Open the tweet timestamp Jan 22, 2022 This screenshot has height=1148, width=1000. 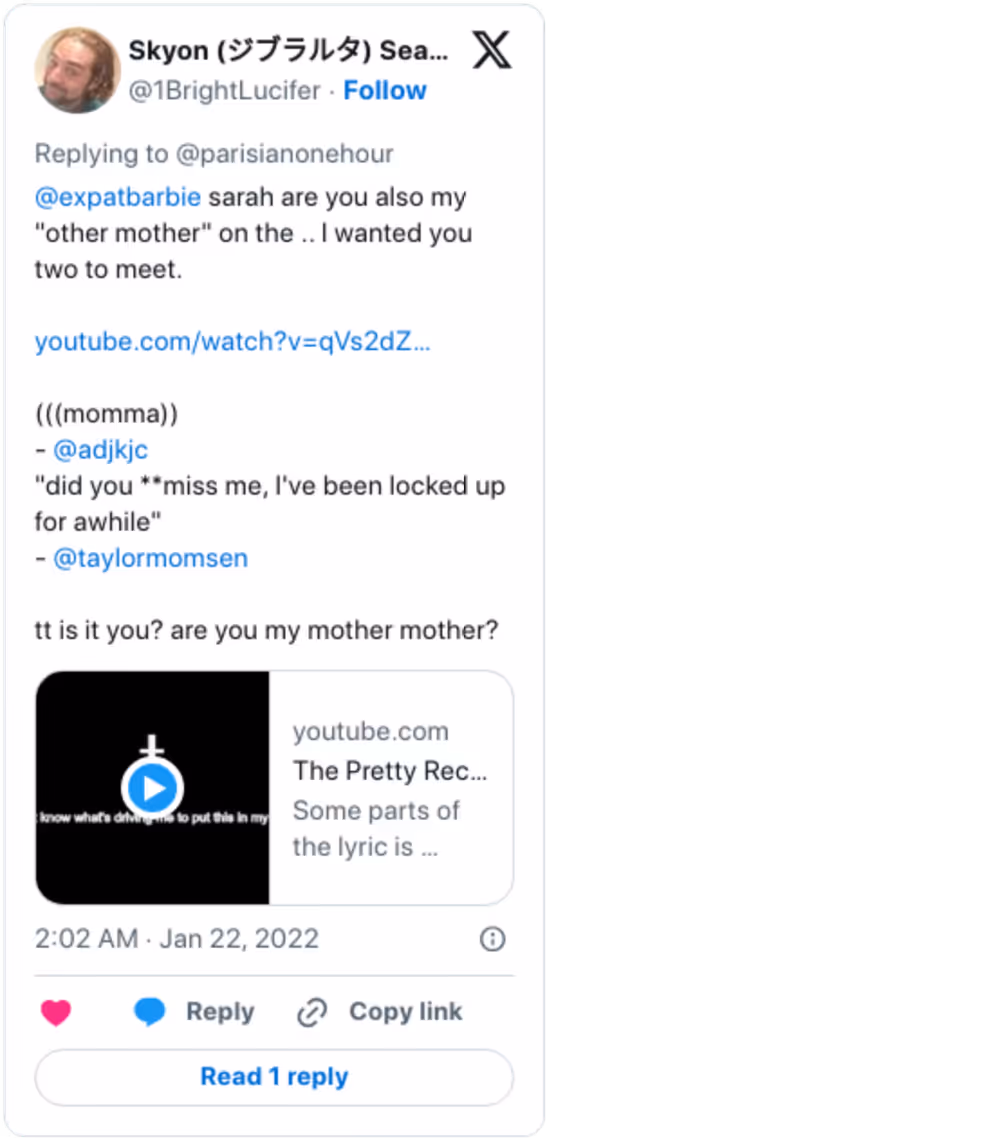[x=177, y=939]
